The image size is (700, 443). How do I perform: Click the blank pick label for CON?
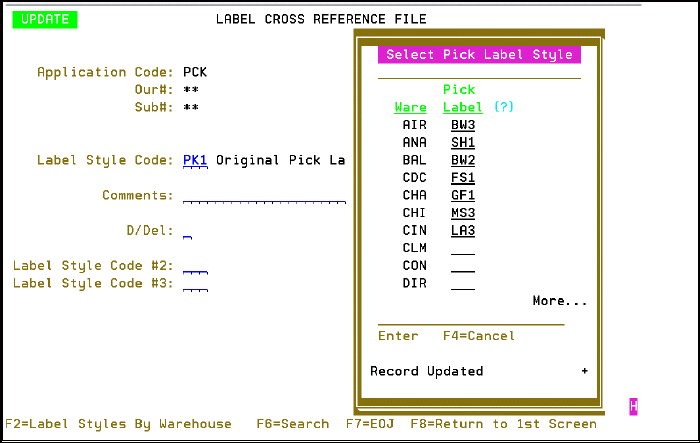click(x=462, y=266)
